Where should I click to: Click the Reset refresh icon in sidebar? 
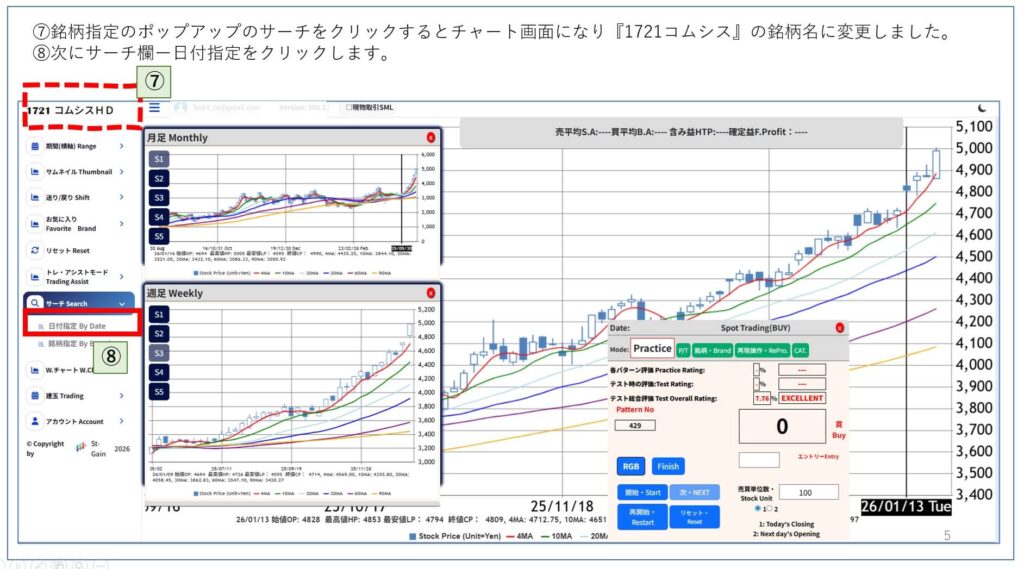click(x=35, y=250)
